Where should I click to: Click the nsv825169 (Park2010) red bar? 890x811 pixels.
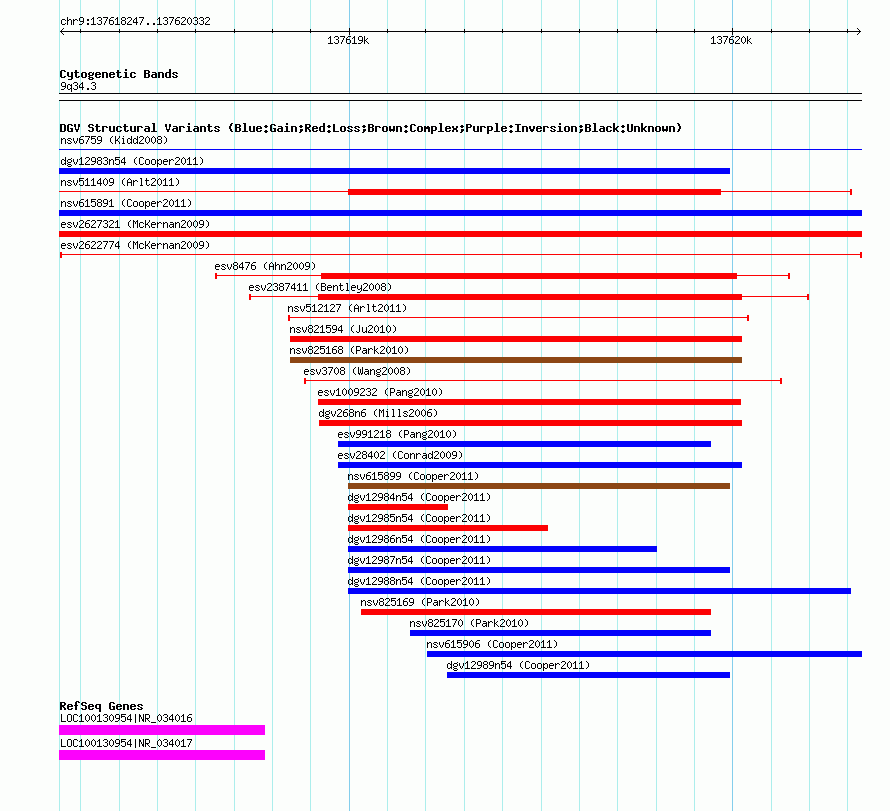point(536,612)
